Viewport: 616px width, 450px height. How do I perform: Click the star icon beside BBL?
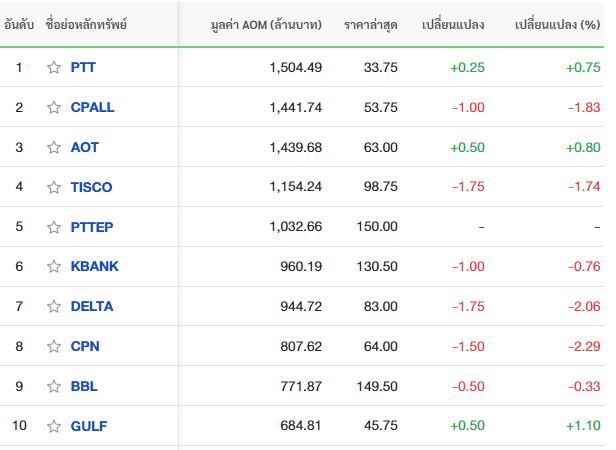click(54, 386)
